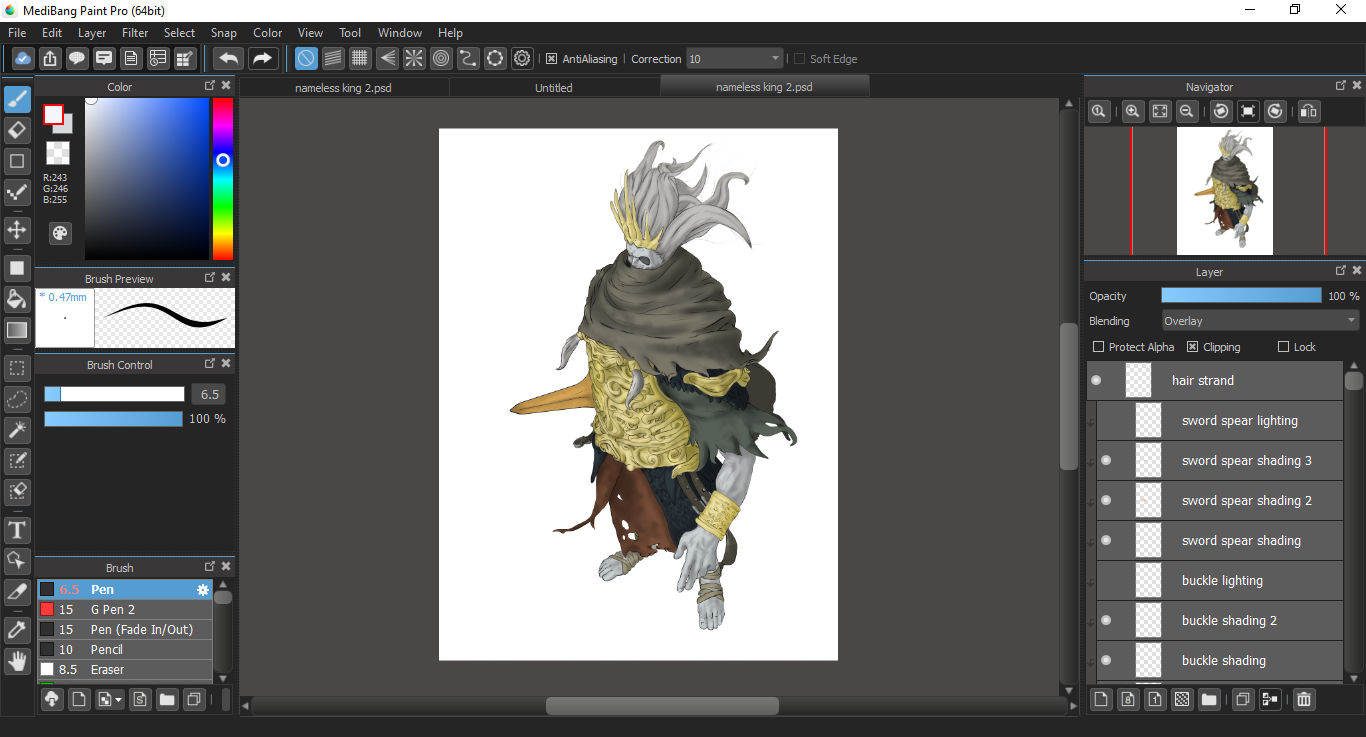This screenshot has width=1366, height=737.
Task: Click the foreground color swatch
Action: pyautogui.click(x=53, y=114)
